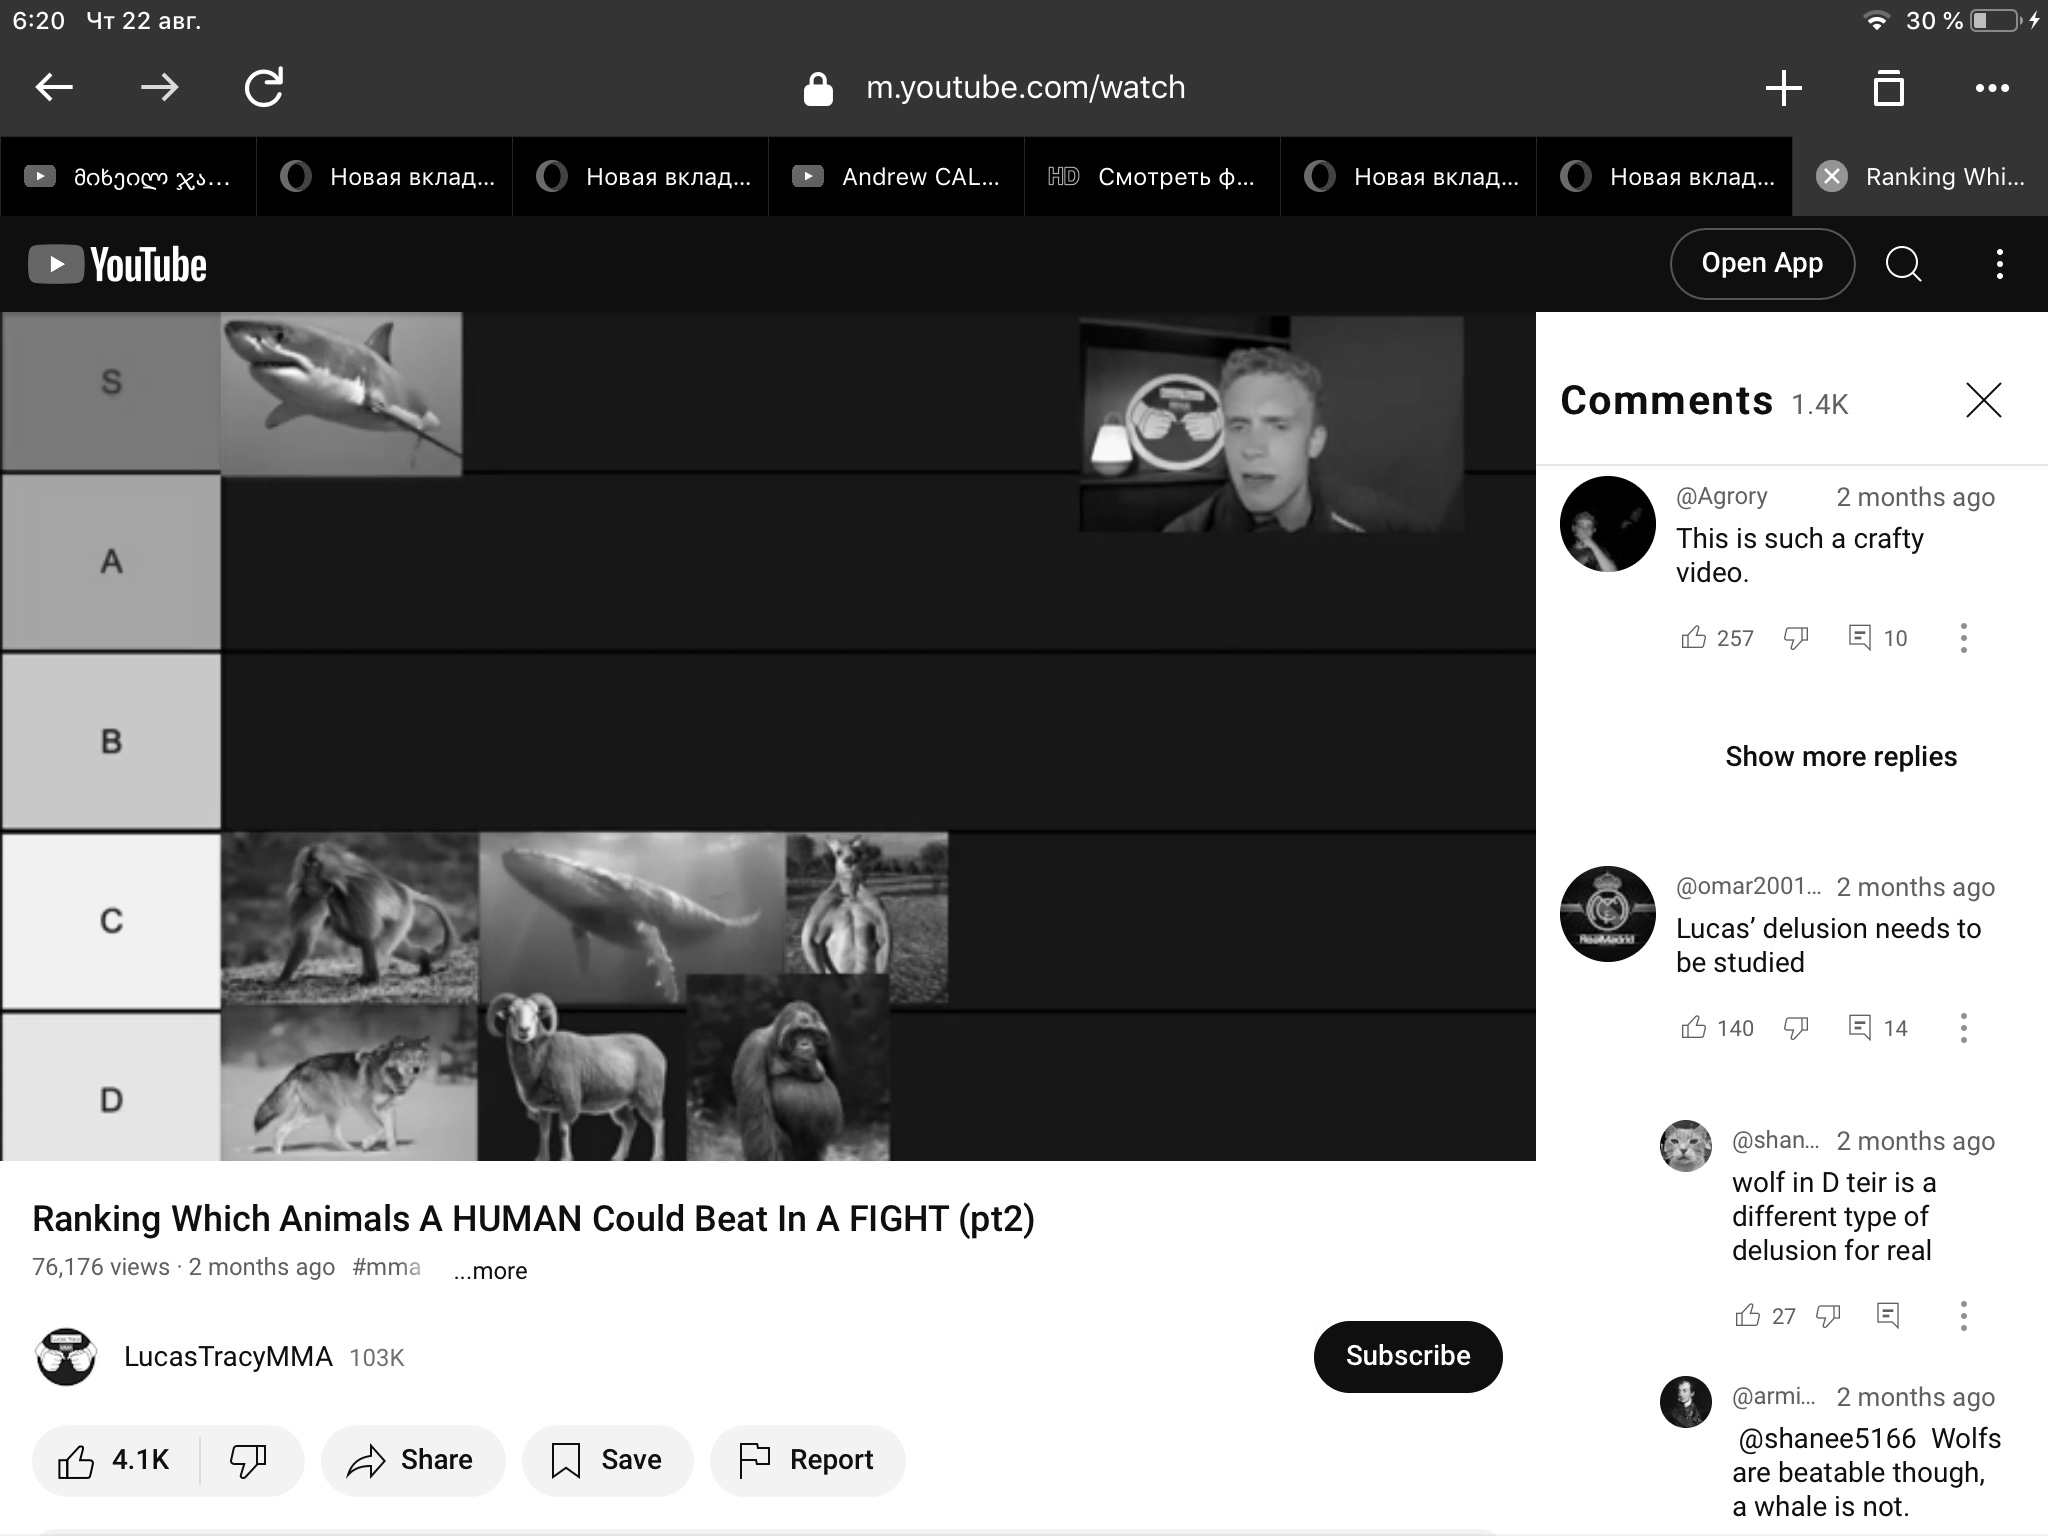Click the Share button
This screenshot has width=2048, height=1536.
(412, 1460)
